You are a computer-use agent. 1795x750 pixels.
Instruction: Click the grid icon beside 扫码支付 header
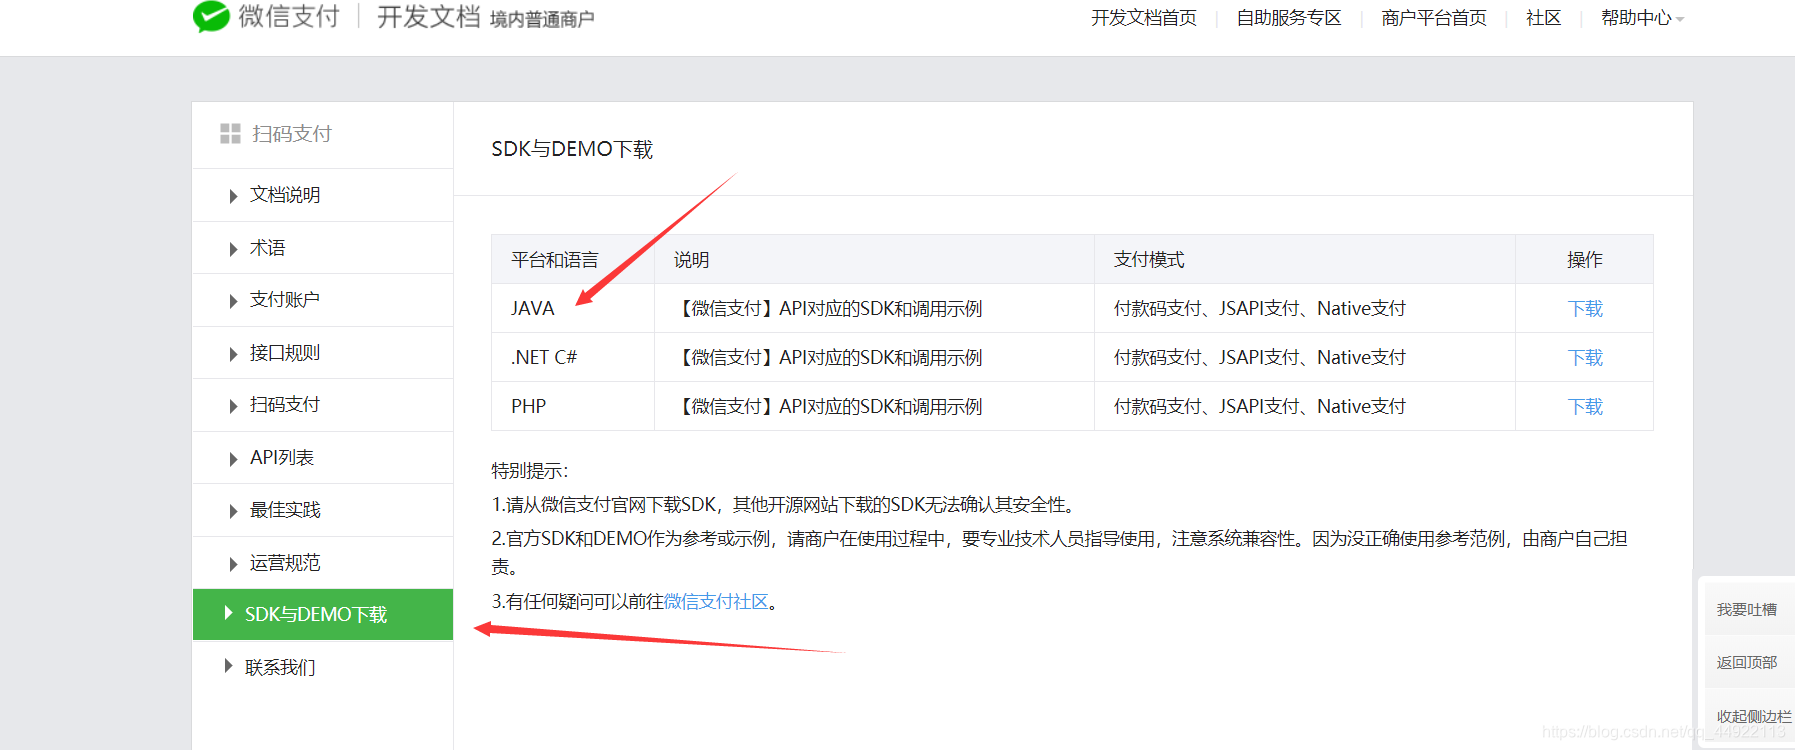click(230, 133)
